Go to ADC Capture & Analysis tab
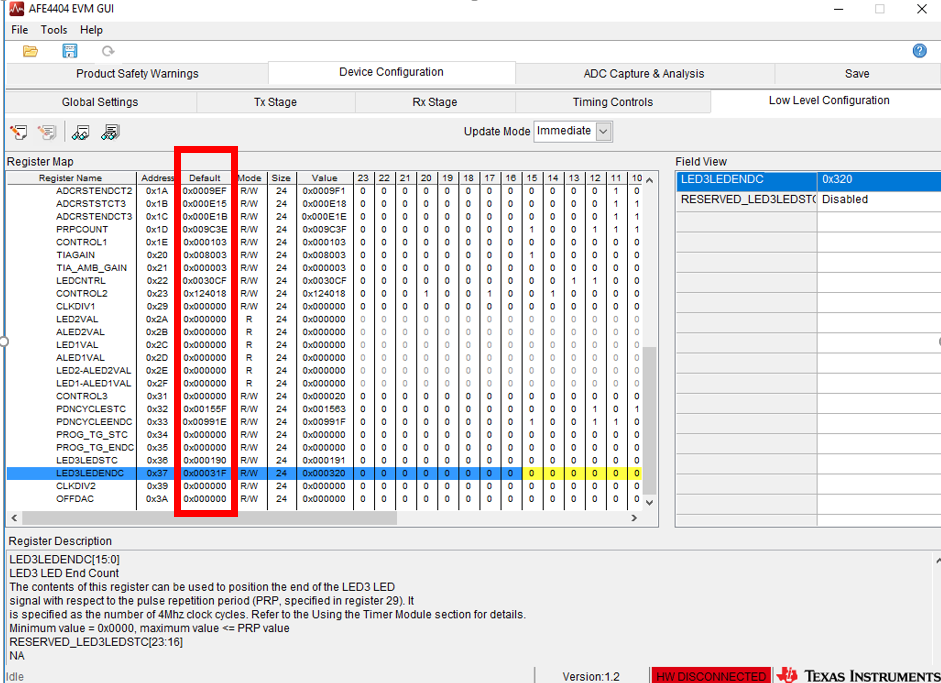 644,74
